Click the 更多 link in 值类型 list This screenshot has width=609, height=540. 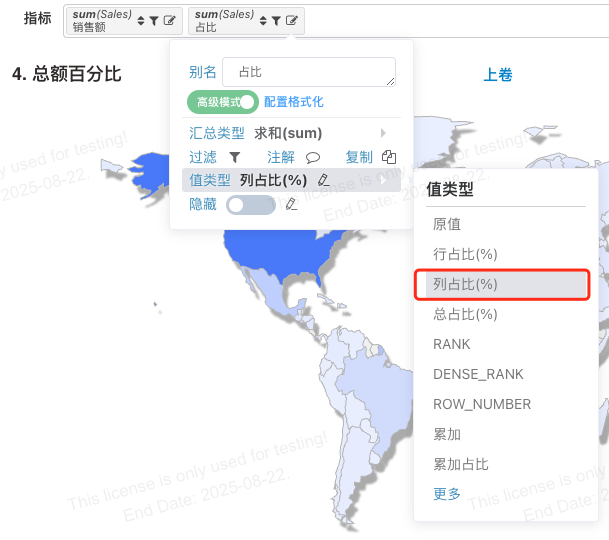coord(447,494)
